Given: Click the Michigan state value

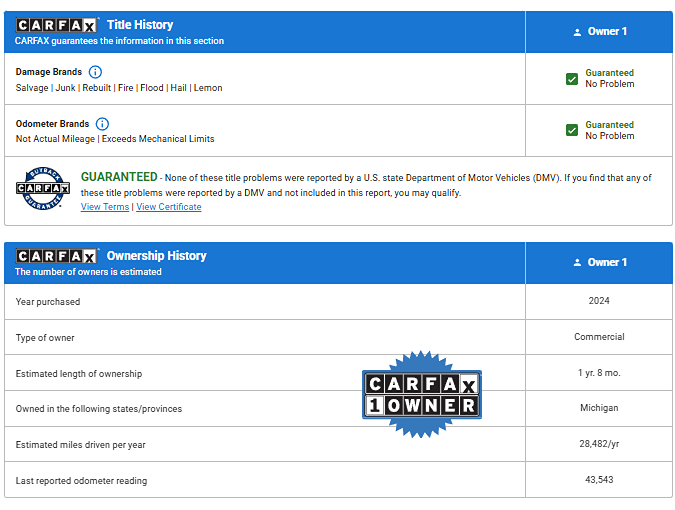Looking at the screenshot, I should coord(599,408).
